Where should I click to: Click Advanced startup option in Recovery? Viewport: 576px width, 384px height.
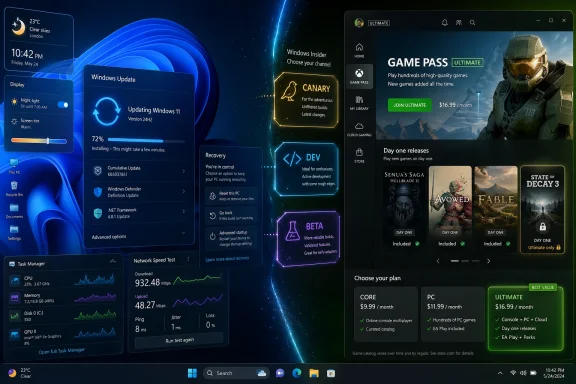231,238
